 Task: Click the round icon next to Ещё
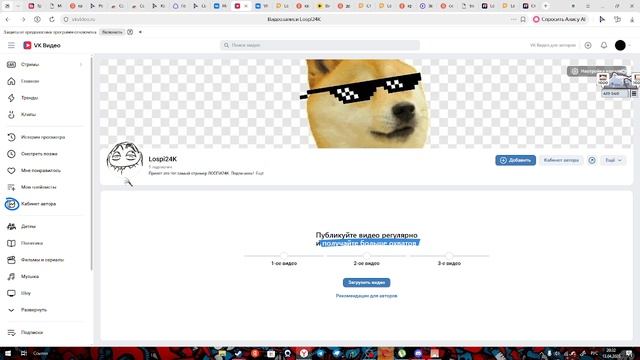pyautogui.click(x=592, y=160)
